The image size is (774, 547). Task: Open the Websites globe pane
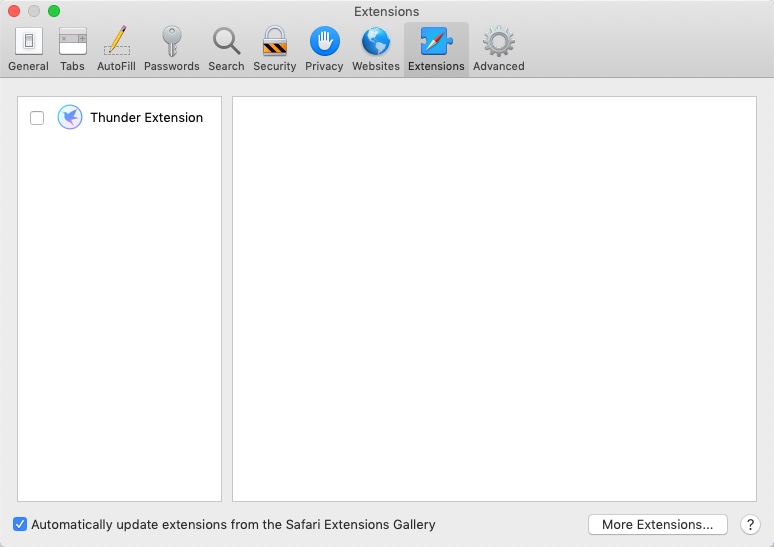[x=376, y=49]
